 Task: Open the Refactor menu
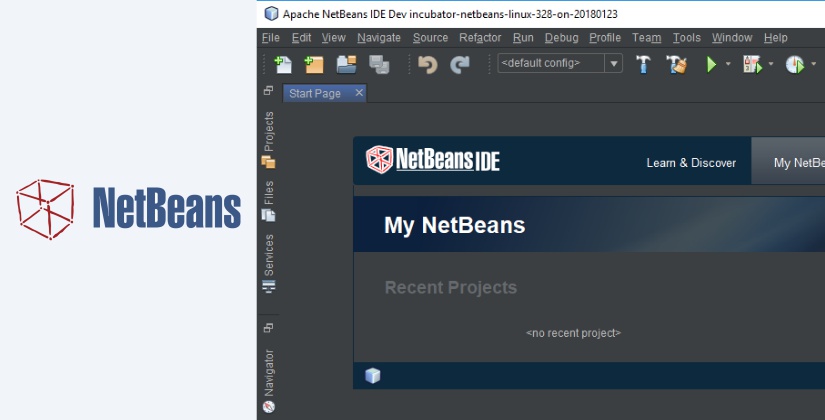(480, 38)
